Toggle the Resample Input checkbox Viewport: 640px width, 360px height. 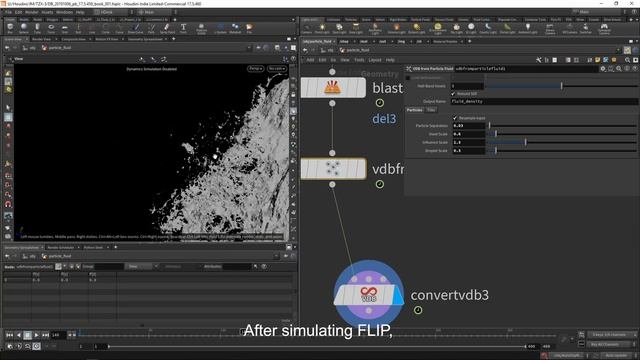click(x=455, y=118)
